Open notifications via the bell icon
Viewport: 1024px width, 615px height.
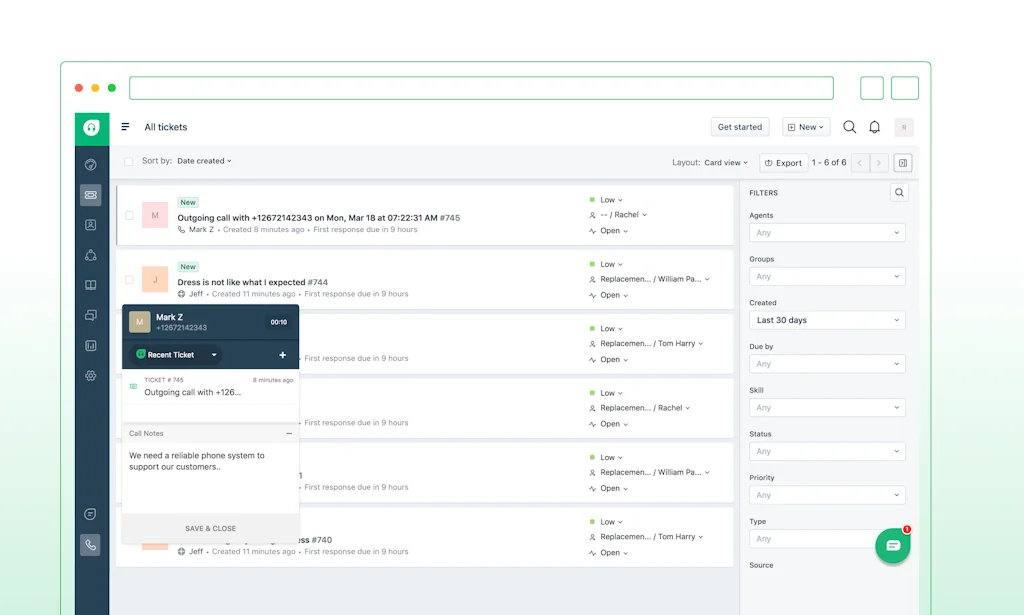[874, 127]
